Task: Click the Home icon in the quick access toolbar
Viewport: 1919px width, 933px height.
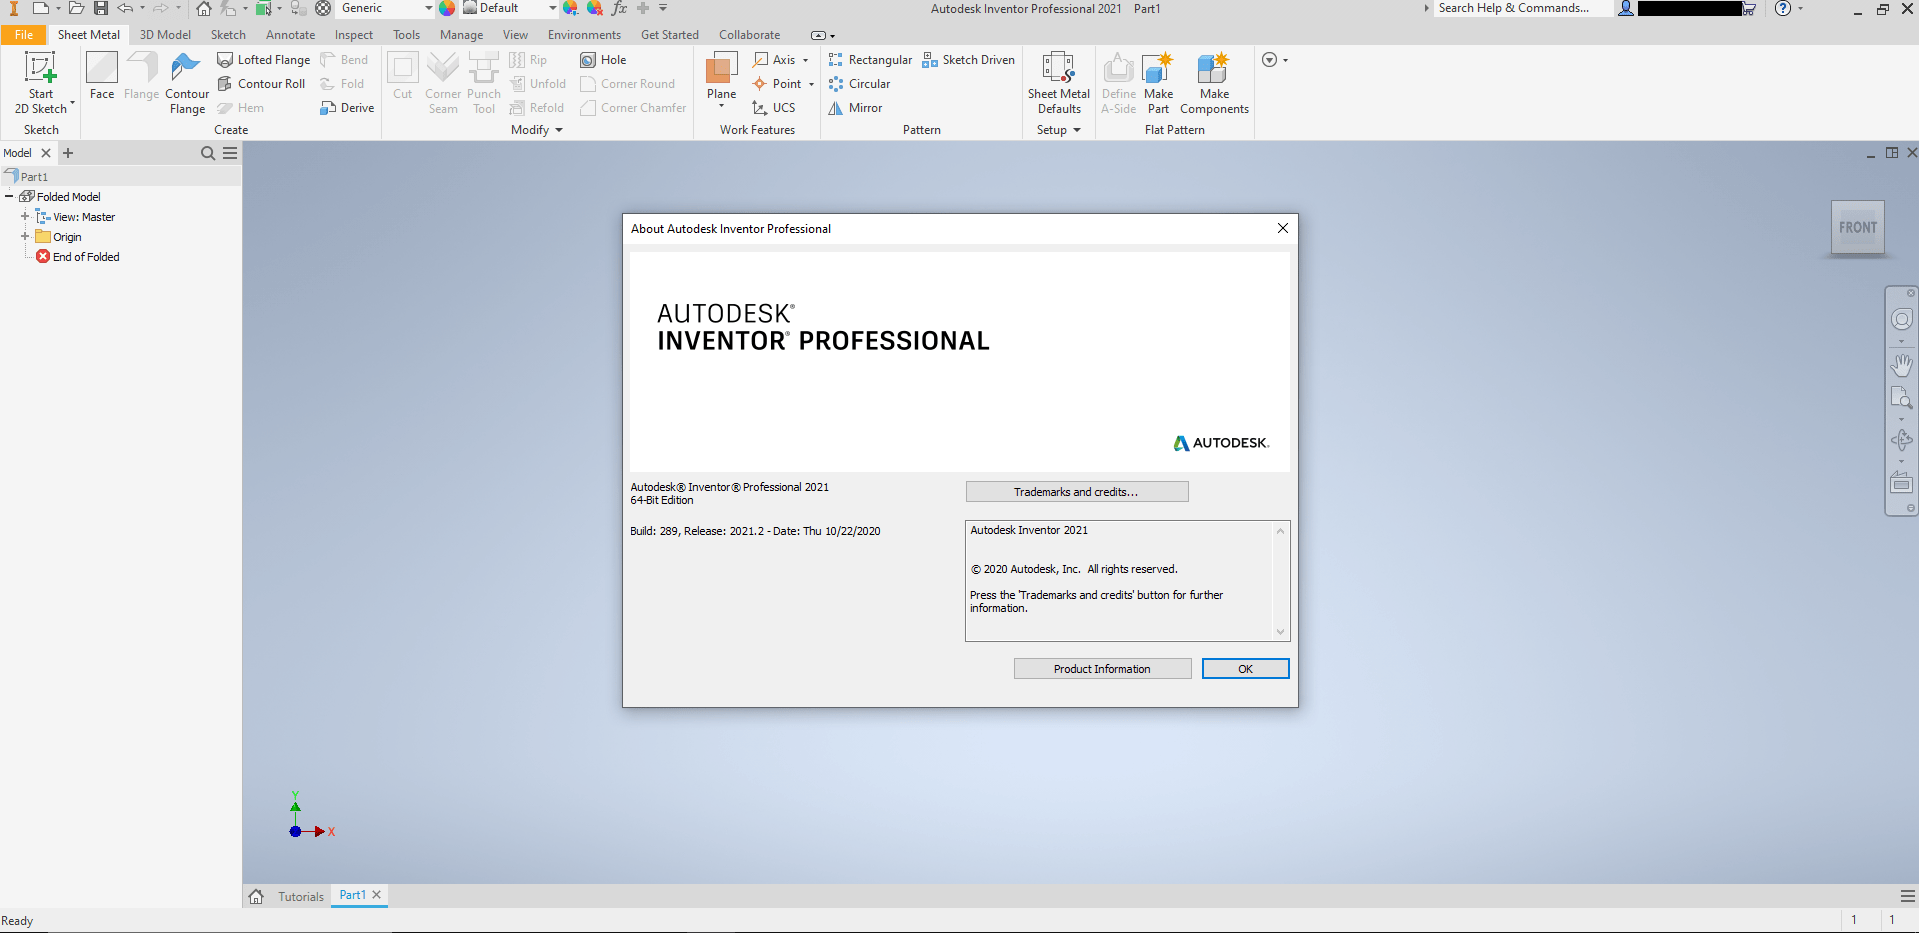Action: point(204,8)
